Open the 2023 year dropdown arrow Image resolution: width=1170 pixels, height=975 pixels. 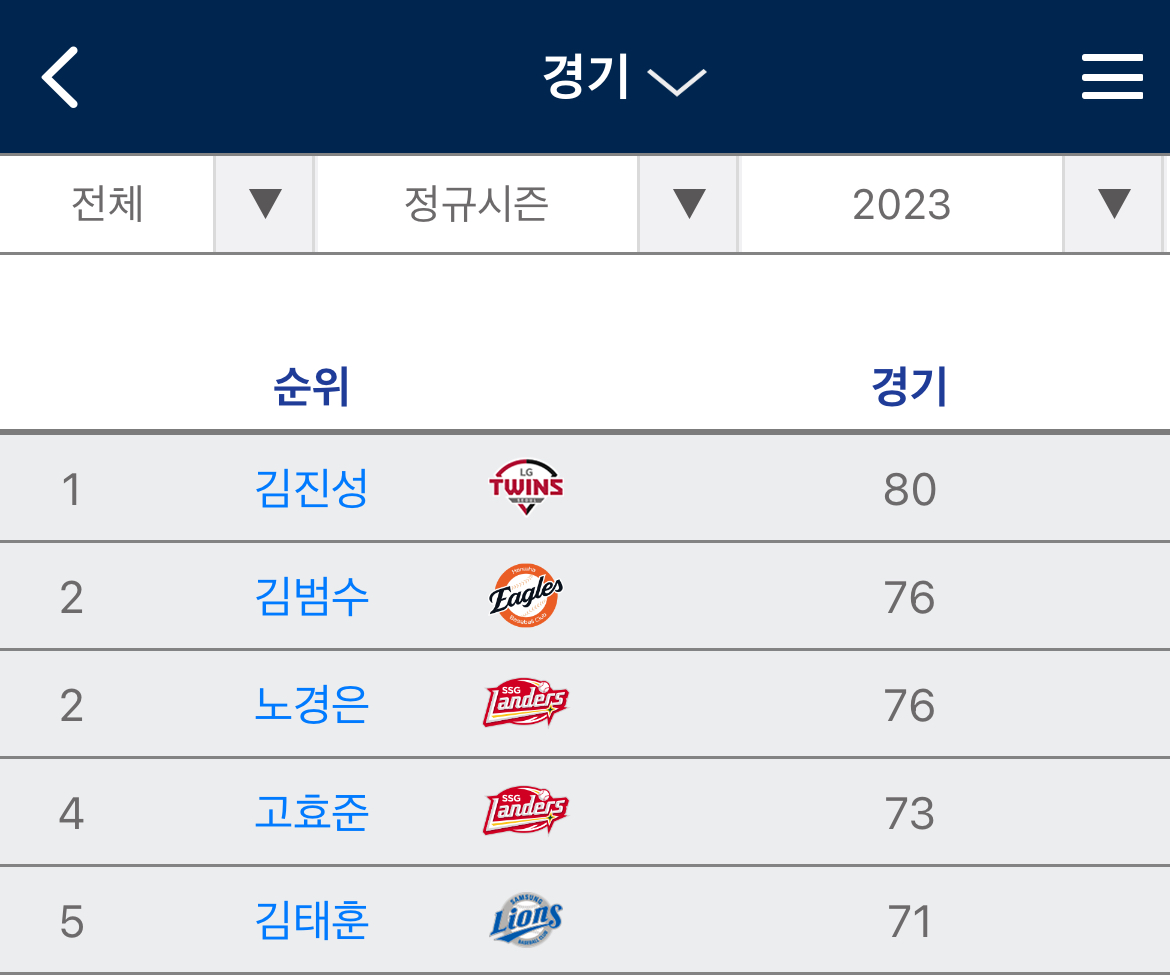[x=1113, y=204]
